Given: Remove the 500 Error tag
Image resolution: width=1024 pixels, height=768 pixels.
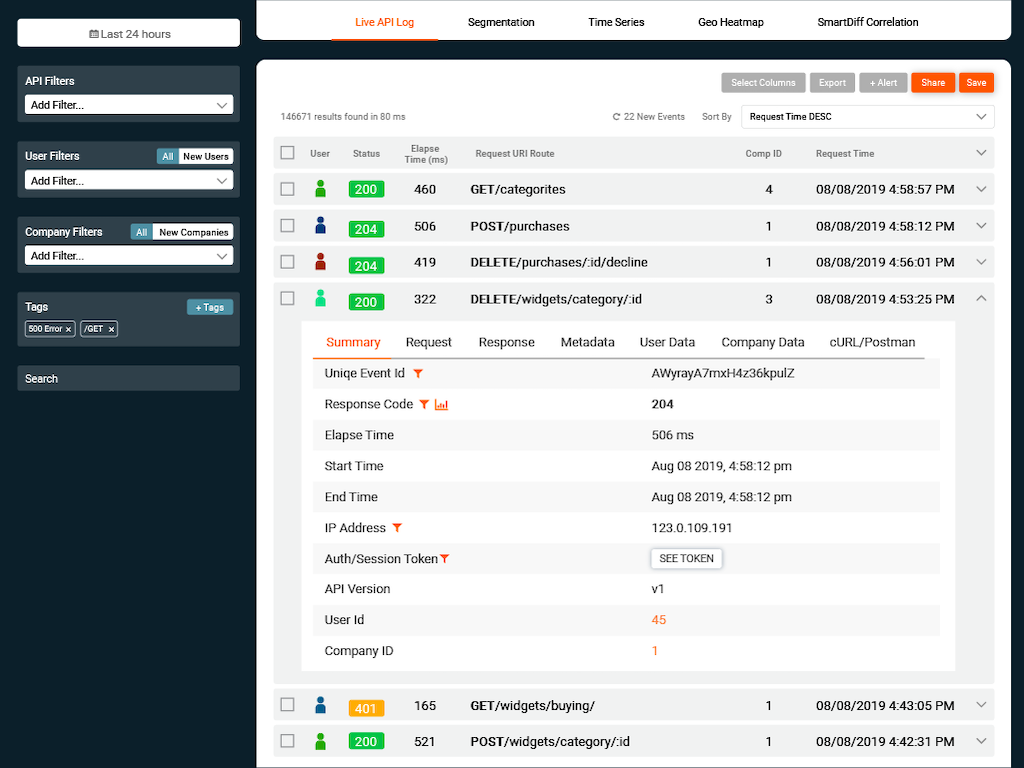Looking at the screenshot, I should [x=69, y=329].
